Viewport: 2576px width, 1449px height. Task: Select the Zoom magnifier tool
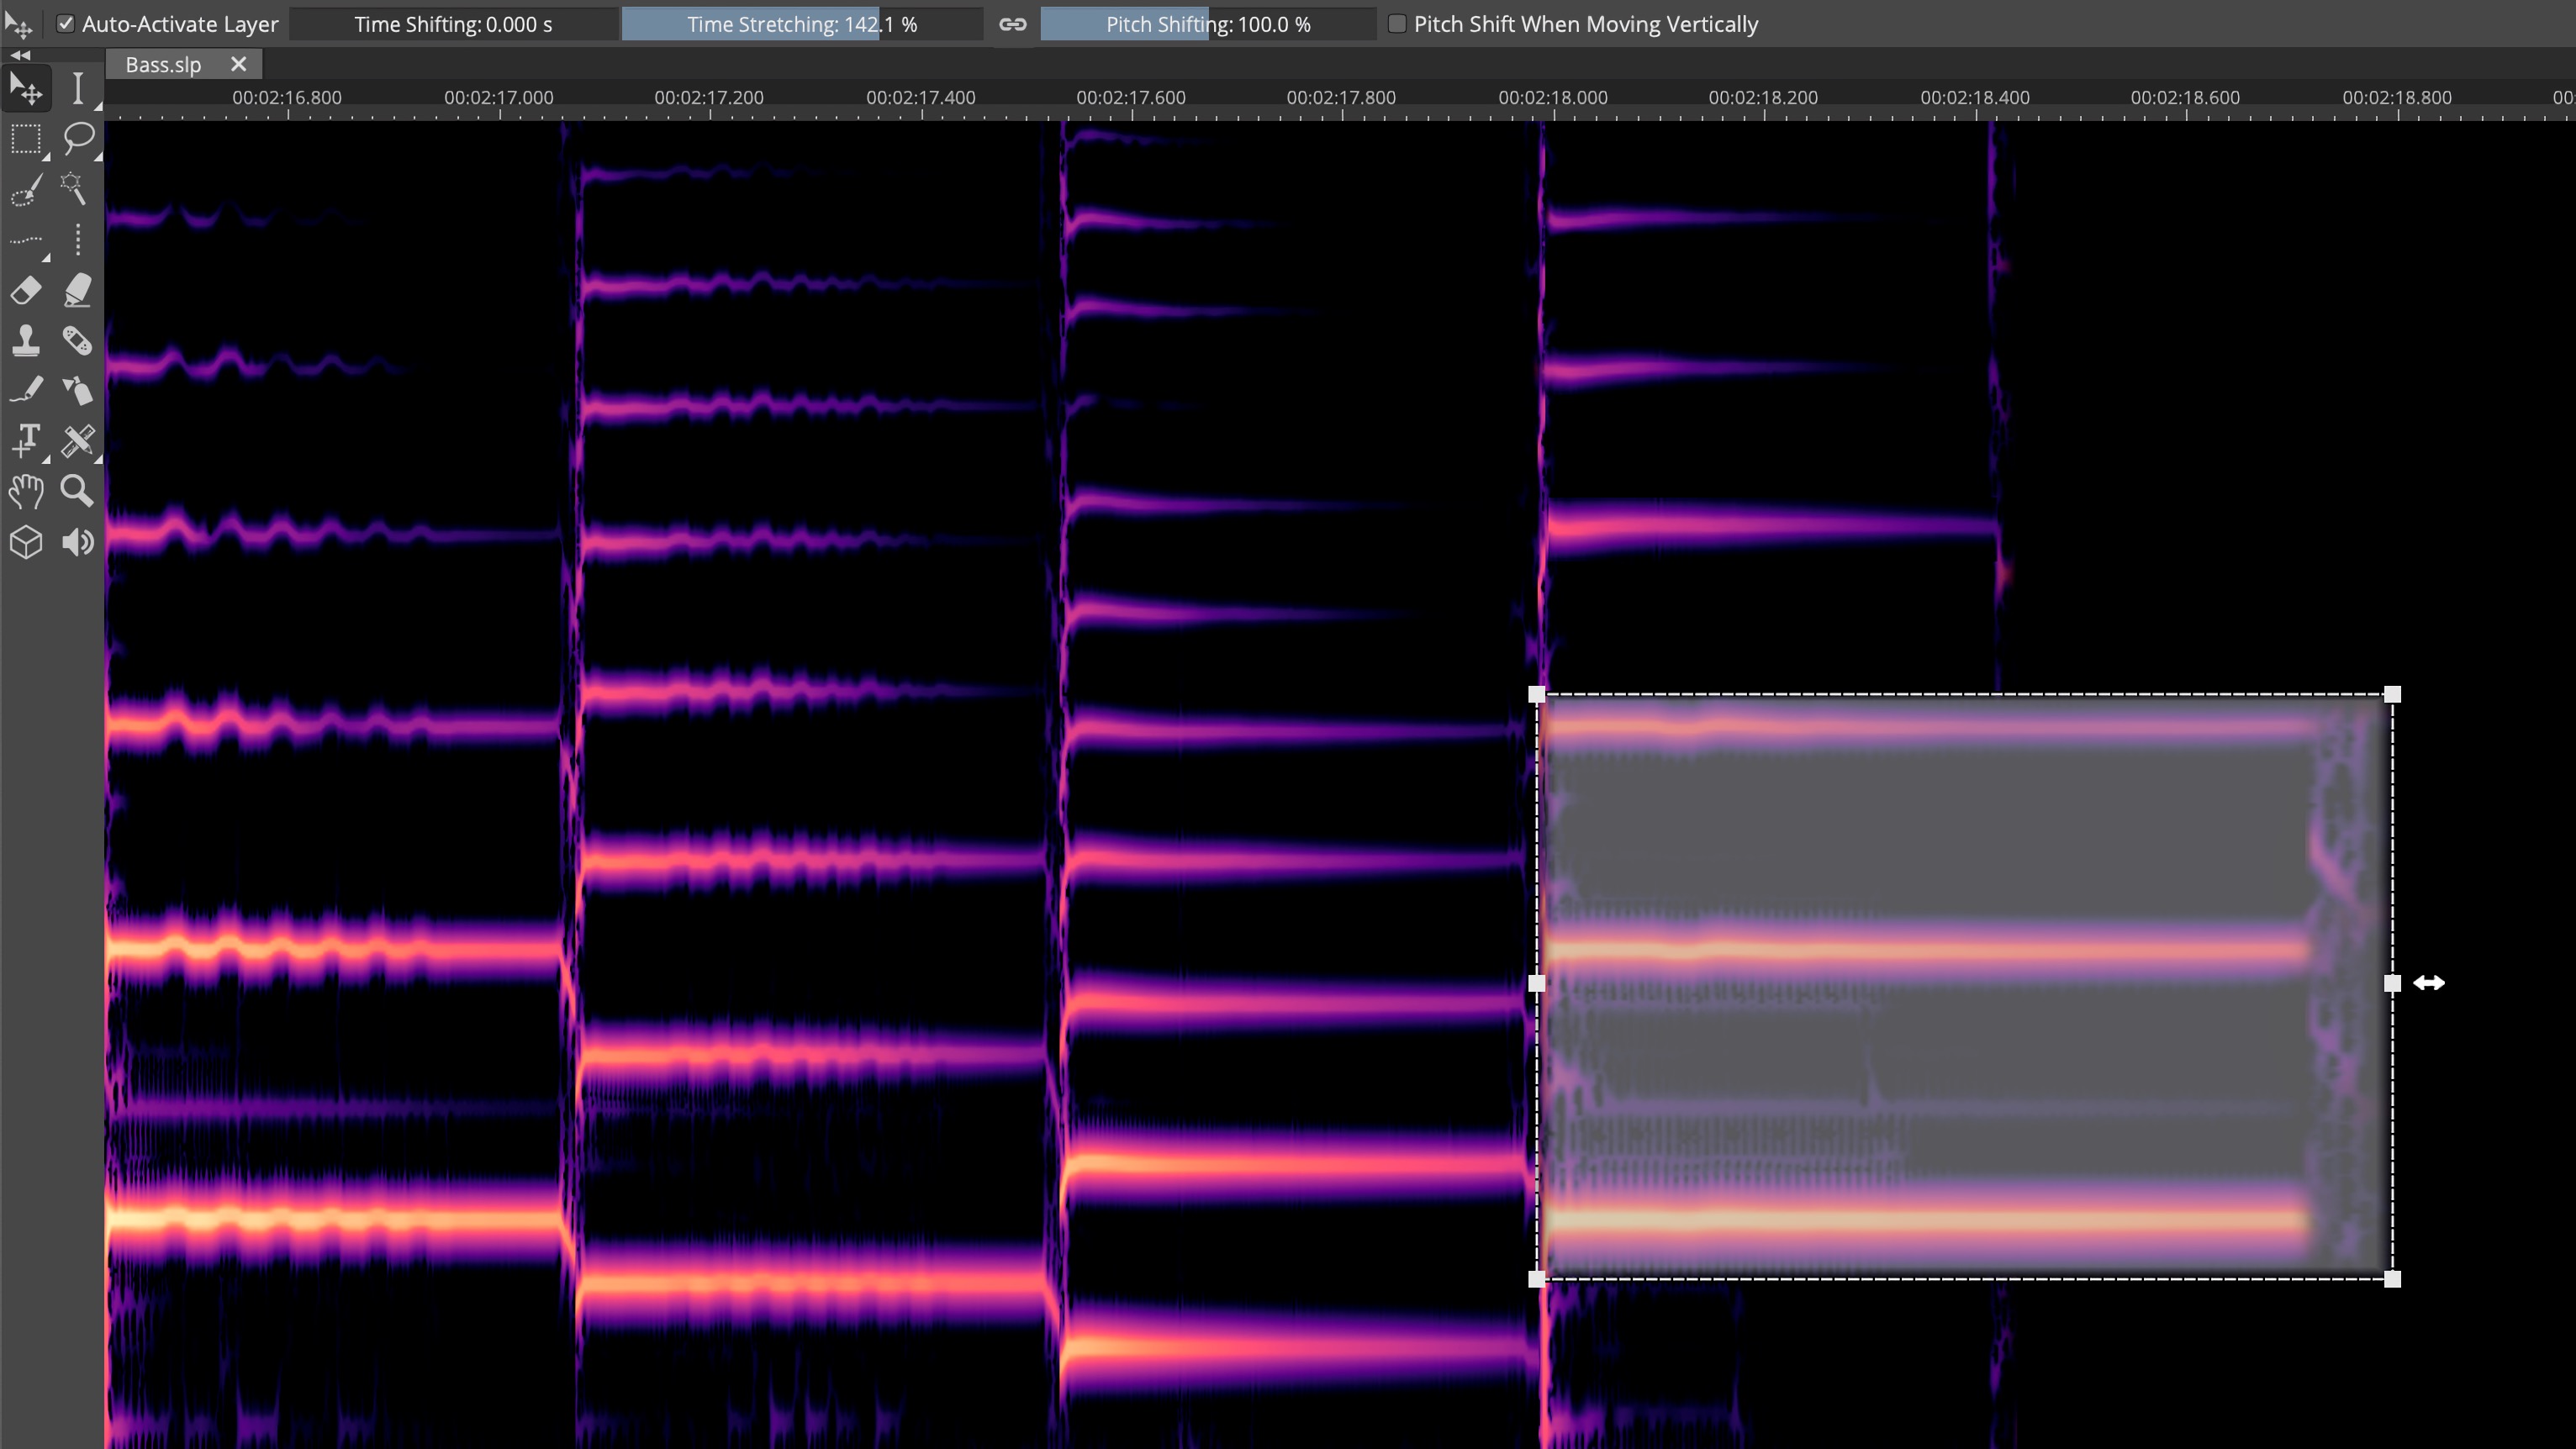(x=78, y=491)
